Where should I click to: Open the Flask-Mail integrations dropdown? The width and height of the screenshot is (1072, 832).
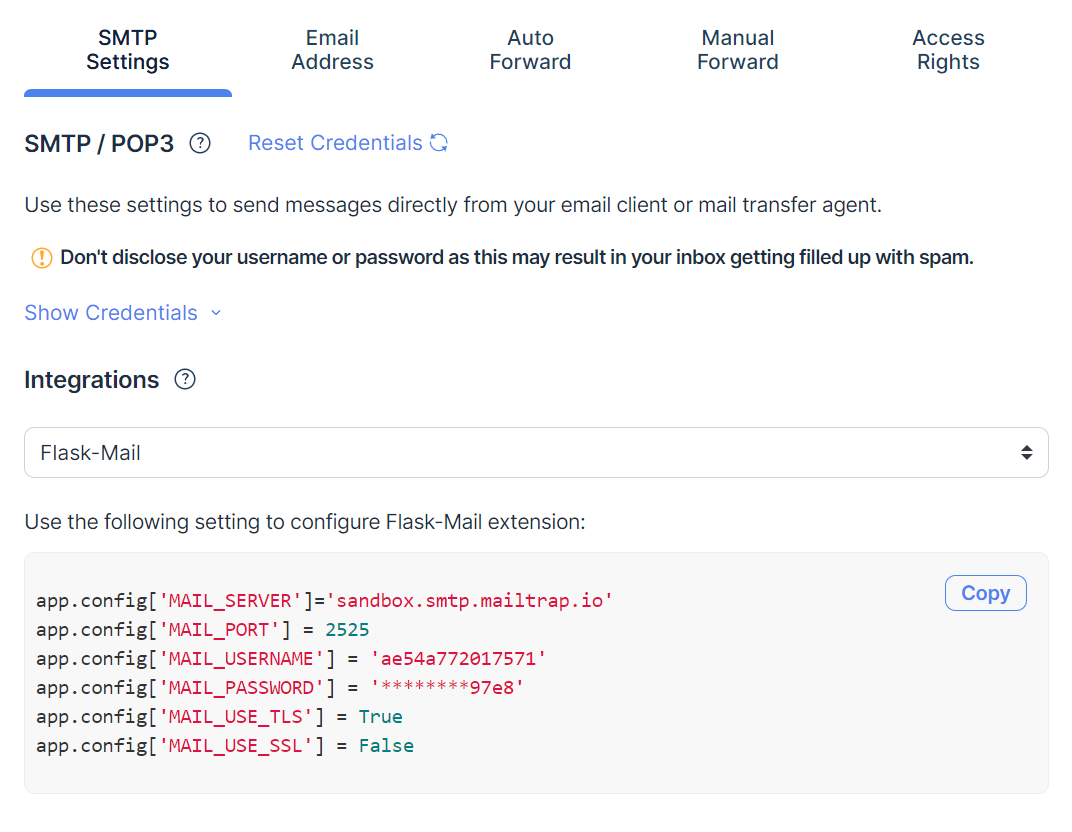(536, 453)
